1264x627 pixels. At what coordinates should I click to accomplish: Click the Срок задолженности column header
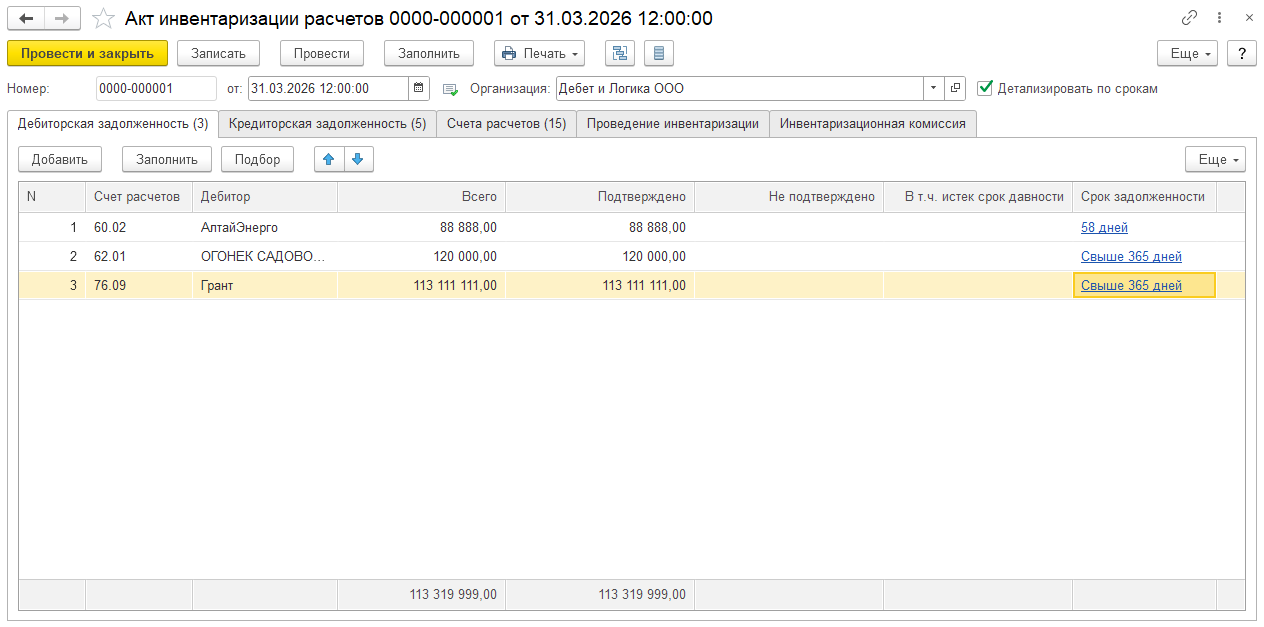(1144, 197)
